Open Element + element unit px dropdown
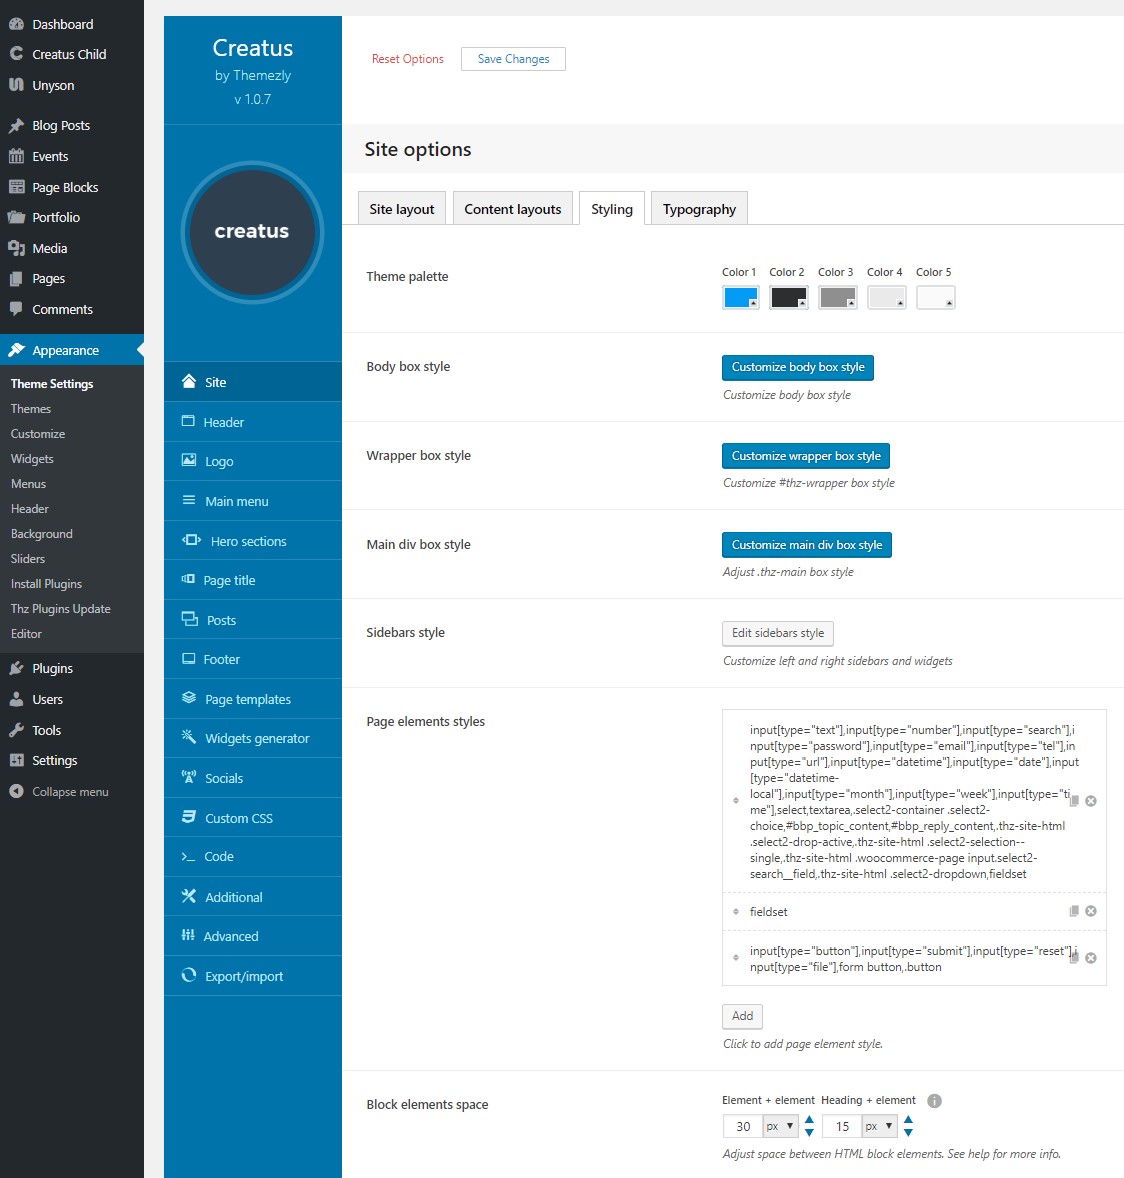1124x1178 pixels. tap(780, 1126)
